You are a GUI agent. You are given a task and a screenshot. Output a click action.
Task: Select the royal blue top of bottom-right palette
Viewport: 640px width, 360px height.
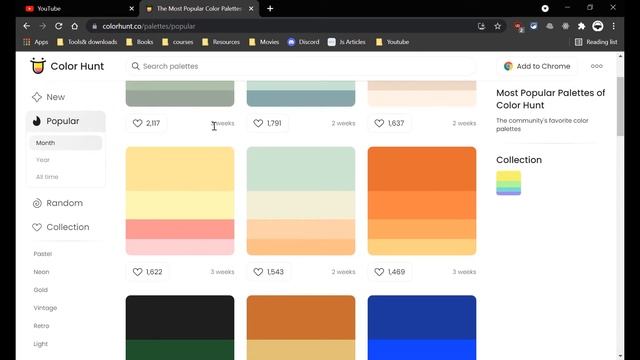[x=422, y=318]
